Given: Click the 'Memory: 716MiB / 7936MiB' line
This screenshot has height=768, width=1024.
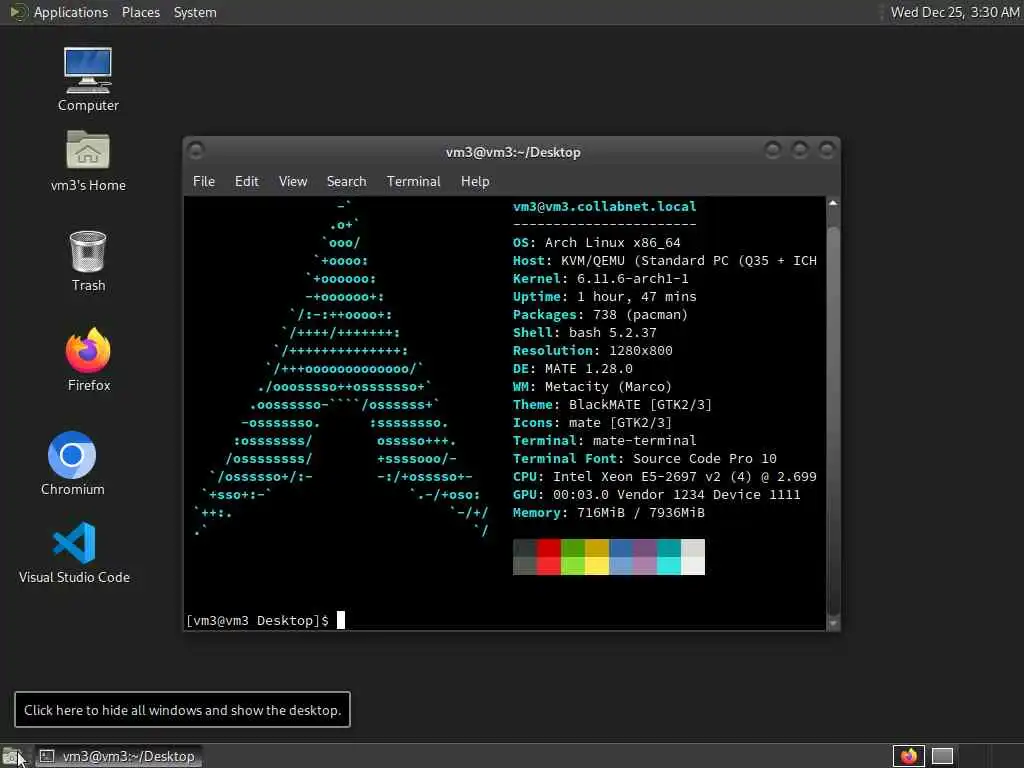Looking at the screenshot, I should [x=609, y=513].
